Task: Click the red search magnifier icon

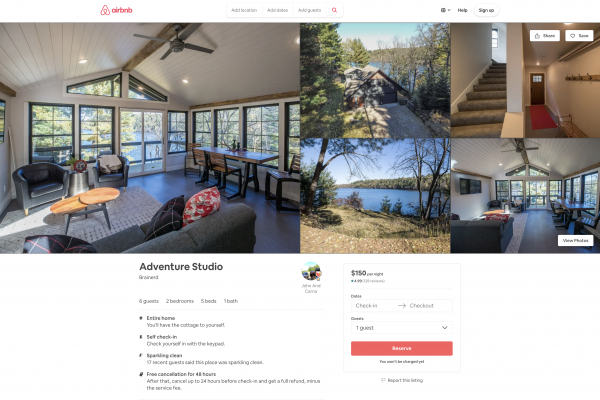Action: pyautogui.click(x=334, y=10)
